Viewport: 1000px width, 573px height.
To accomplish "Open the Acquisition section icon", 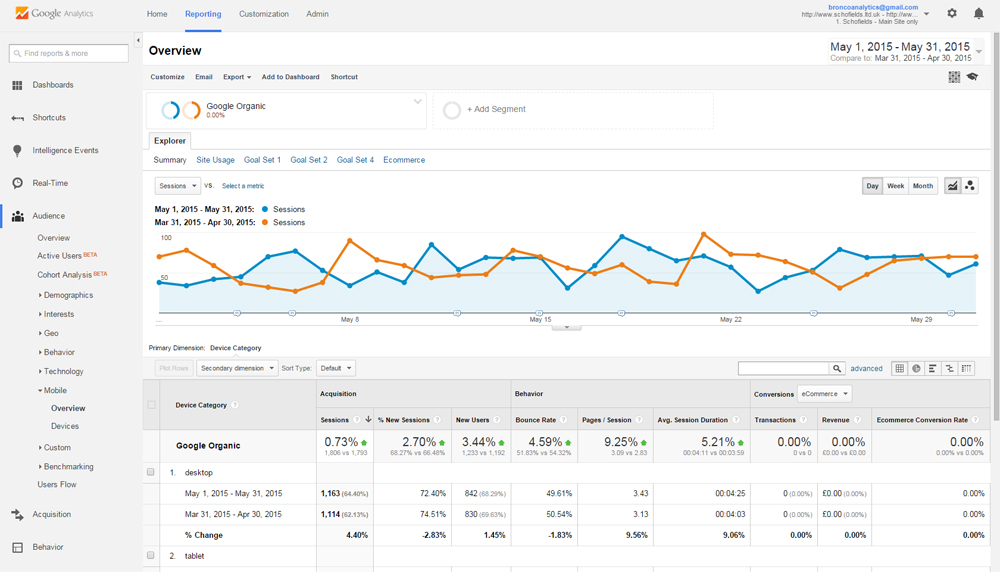I will coord(17,514).
